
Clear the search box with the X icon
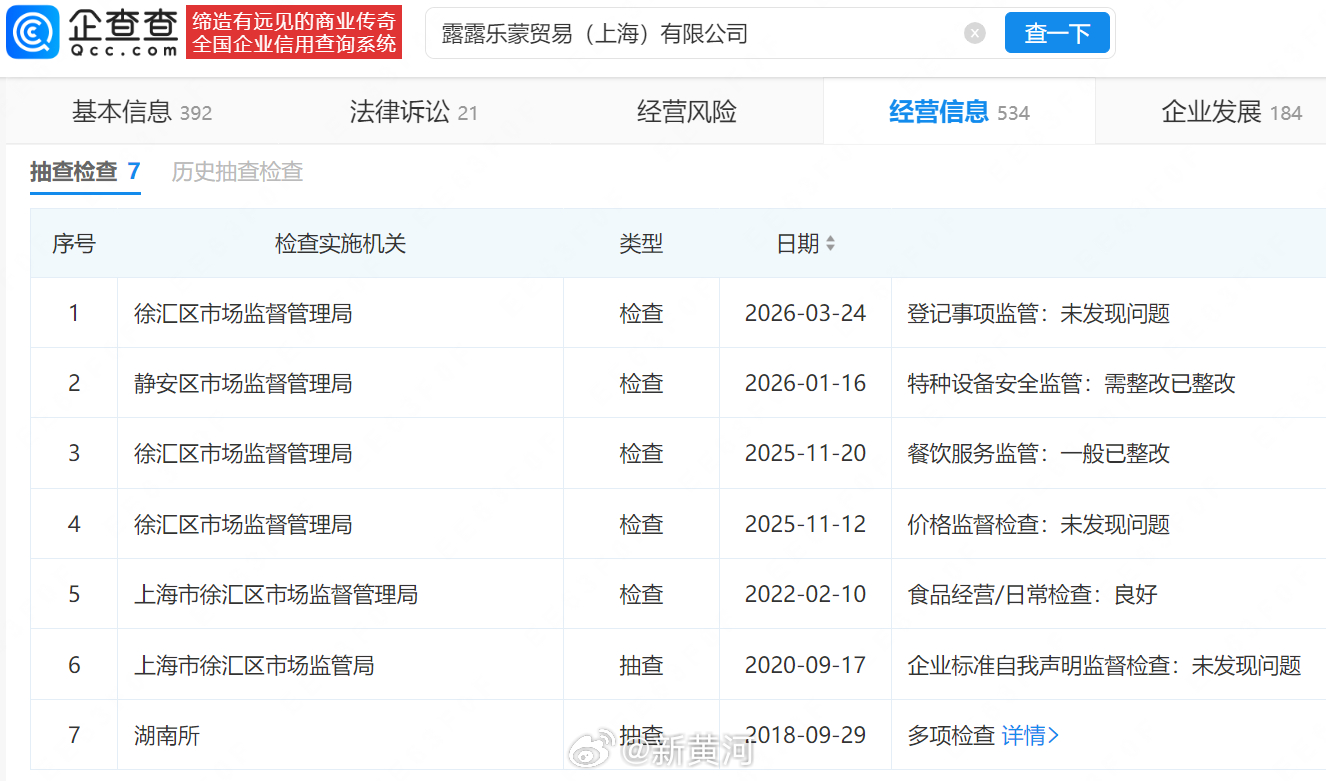pos(975,34)
